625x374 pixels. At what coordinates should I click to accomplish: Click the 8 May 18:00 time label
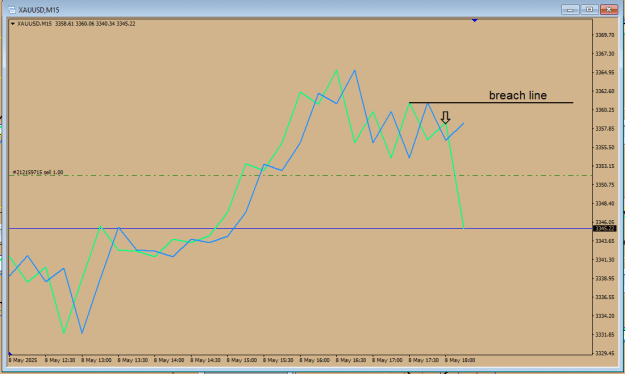coord(460,360)
